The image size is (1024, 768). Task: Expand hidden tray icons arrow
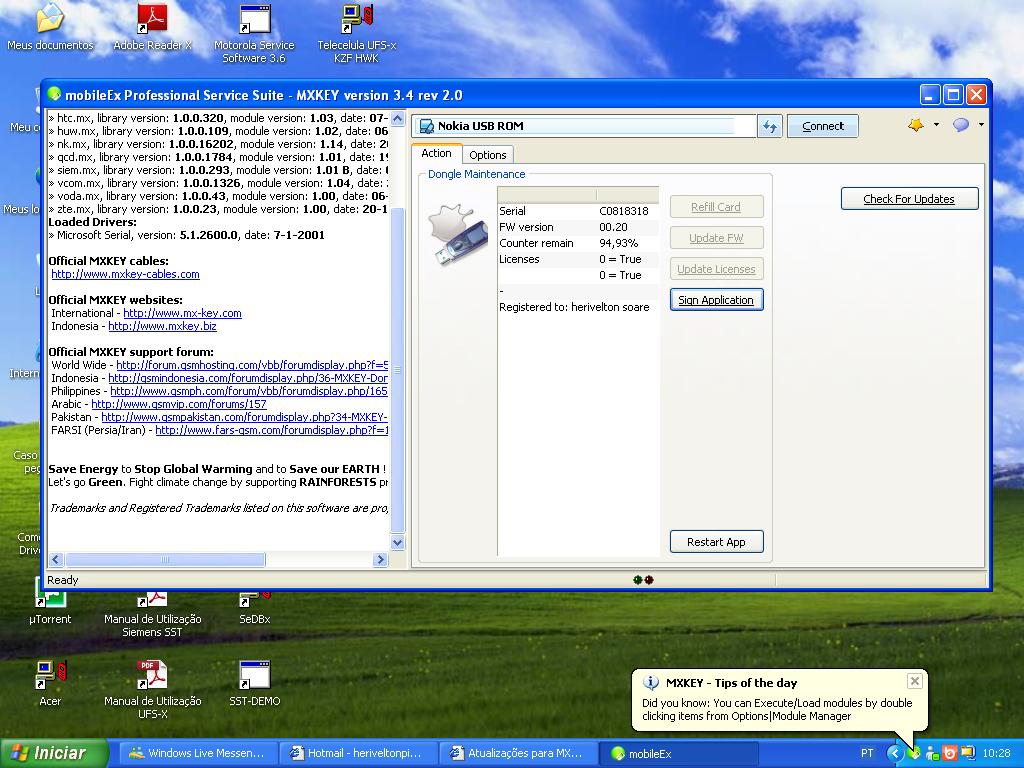point(895,753)
